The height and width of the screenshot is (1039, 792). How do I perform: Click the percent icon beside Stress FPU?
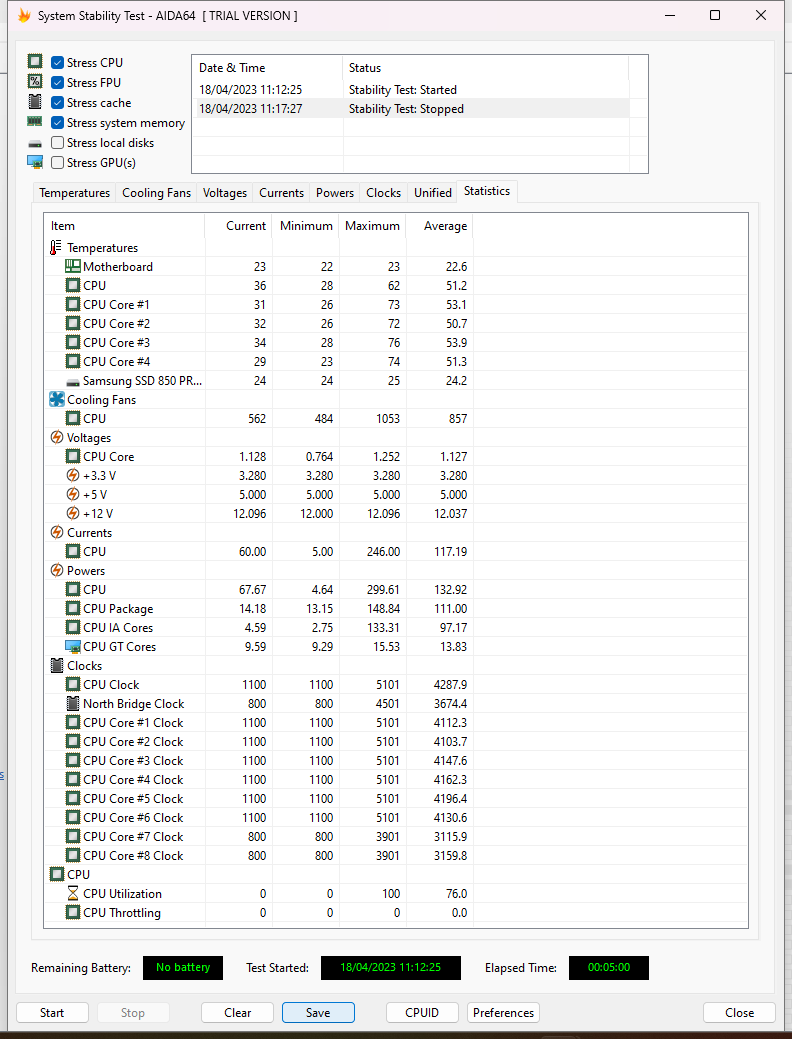pyautogui.click(x=35, y=82)
